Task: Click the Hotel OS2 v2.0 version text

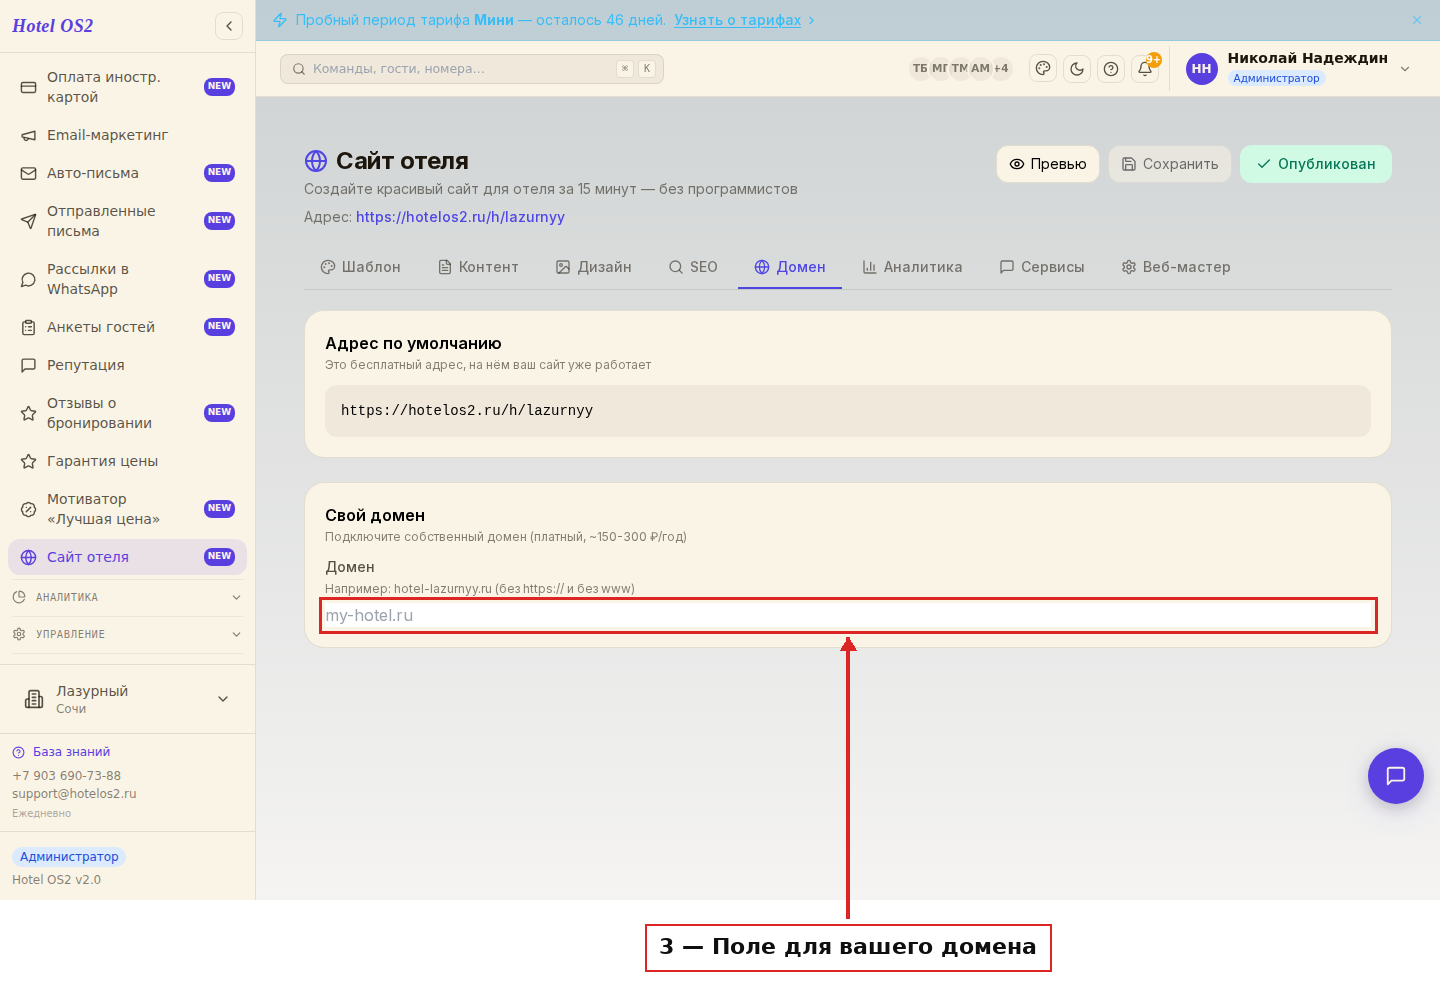Action: 56,880
